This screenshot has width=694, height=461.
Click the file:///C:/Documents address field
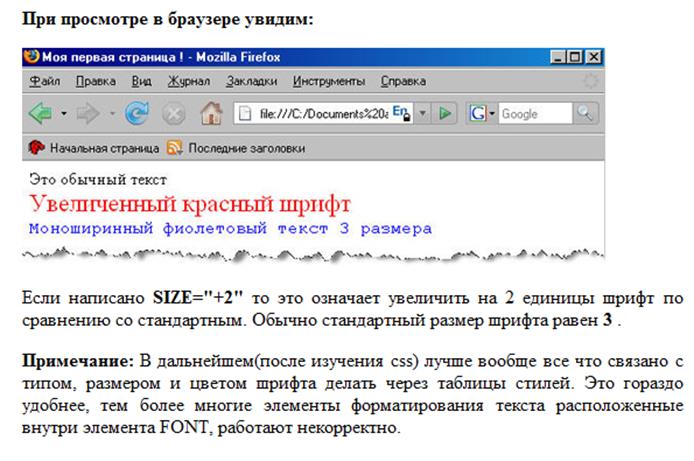324,114
